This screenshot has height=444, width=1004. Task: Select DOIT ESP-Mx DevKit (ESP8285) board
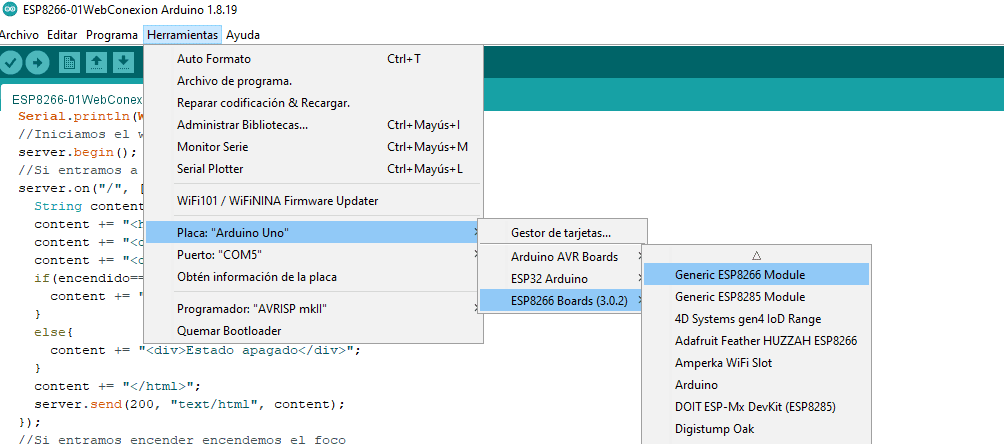tap(756, 406)
